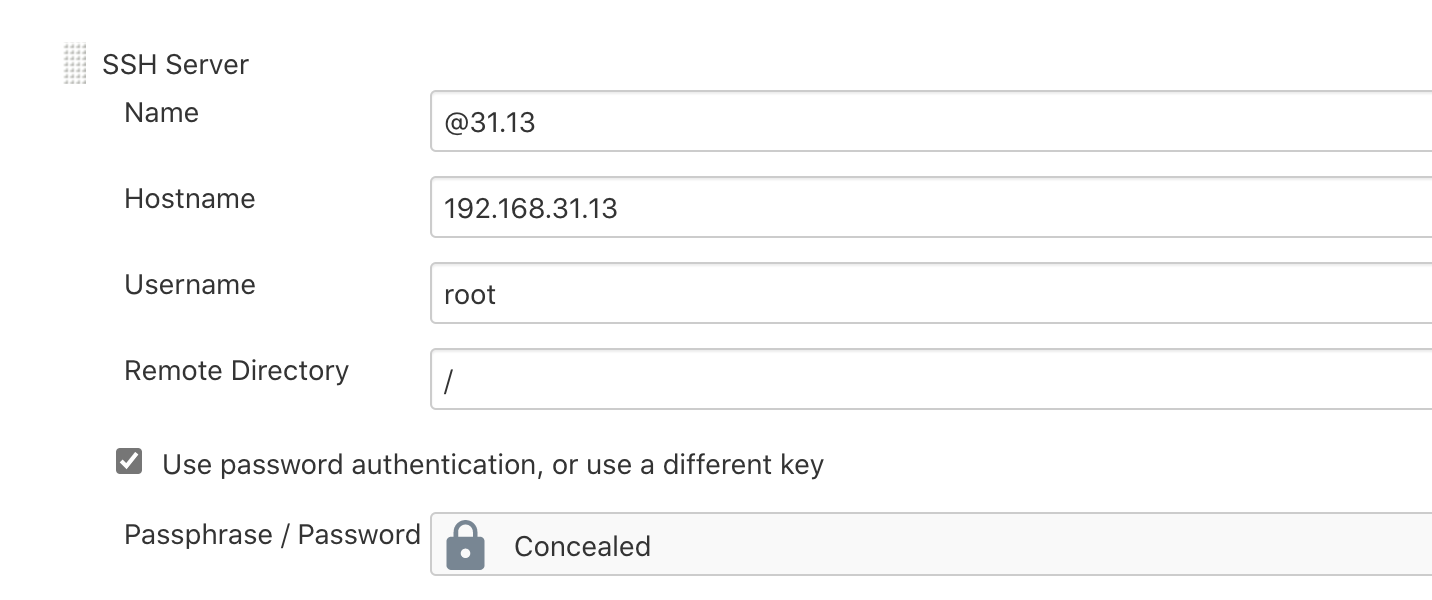The image size is (1432, 600).
Task: Click the SSH Server section header
Action: pyautogui.click(x=173, y=64)
